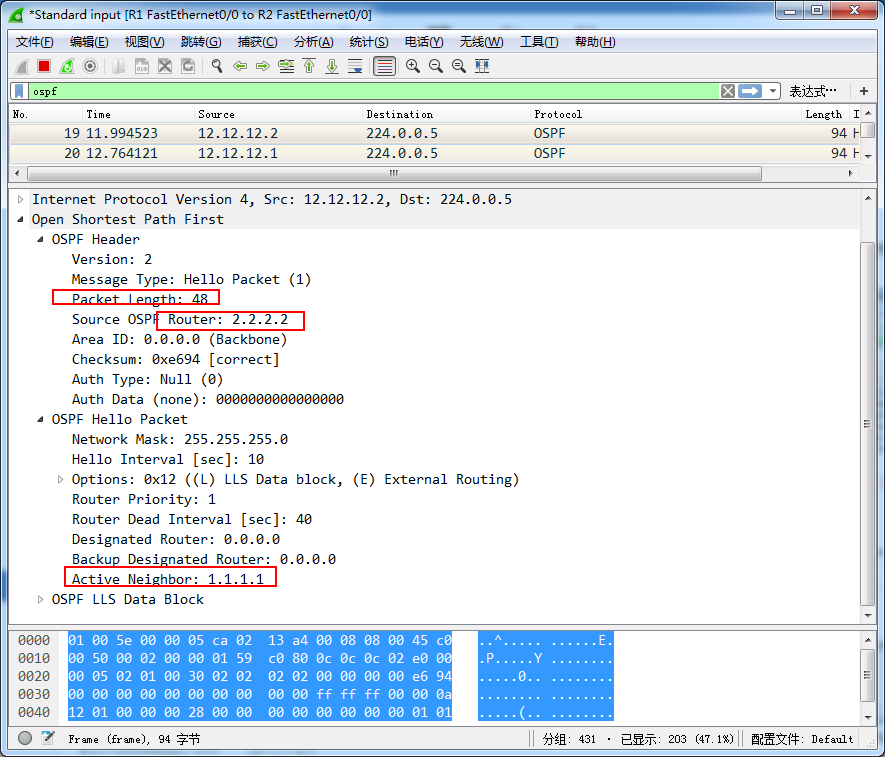Click the start capture shark fin icon
The image size is (885, 757).
(21, 67)
